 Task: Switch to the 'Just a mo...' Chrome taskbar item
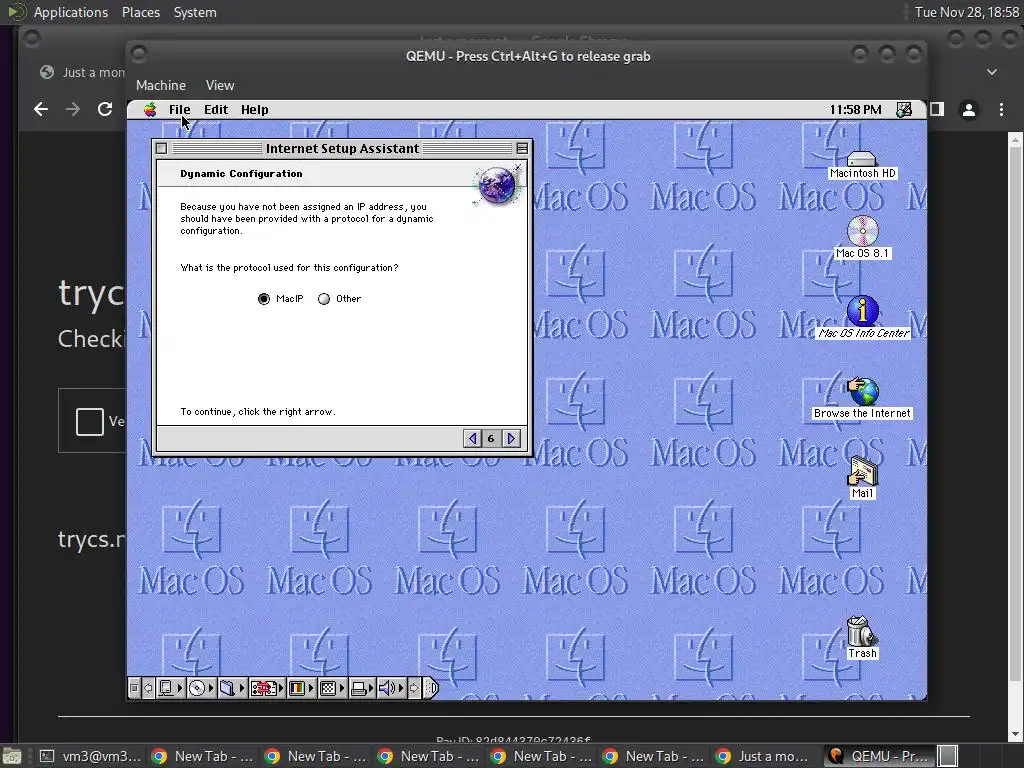tap(763, 756)
